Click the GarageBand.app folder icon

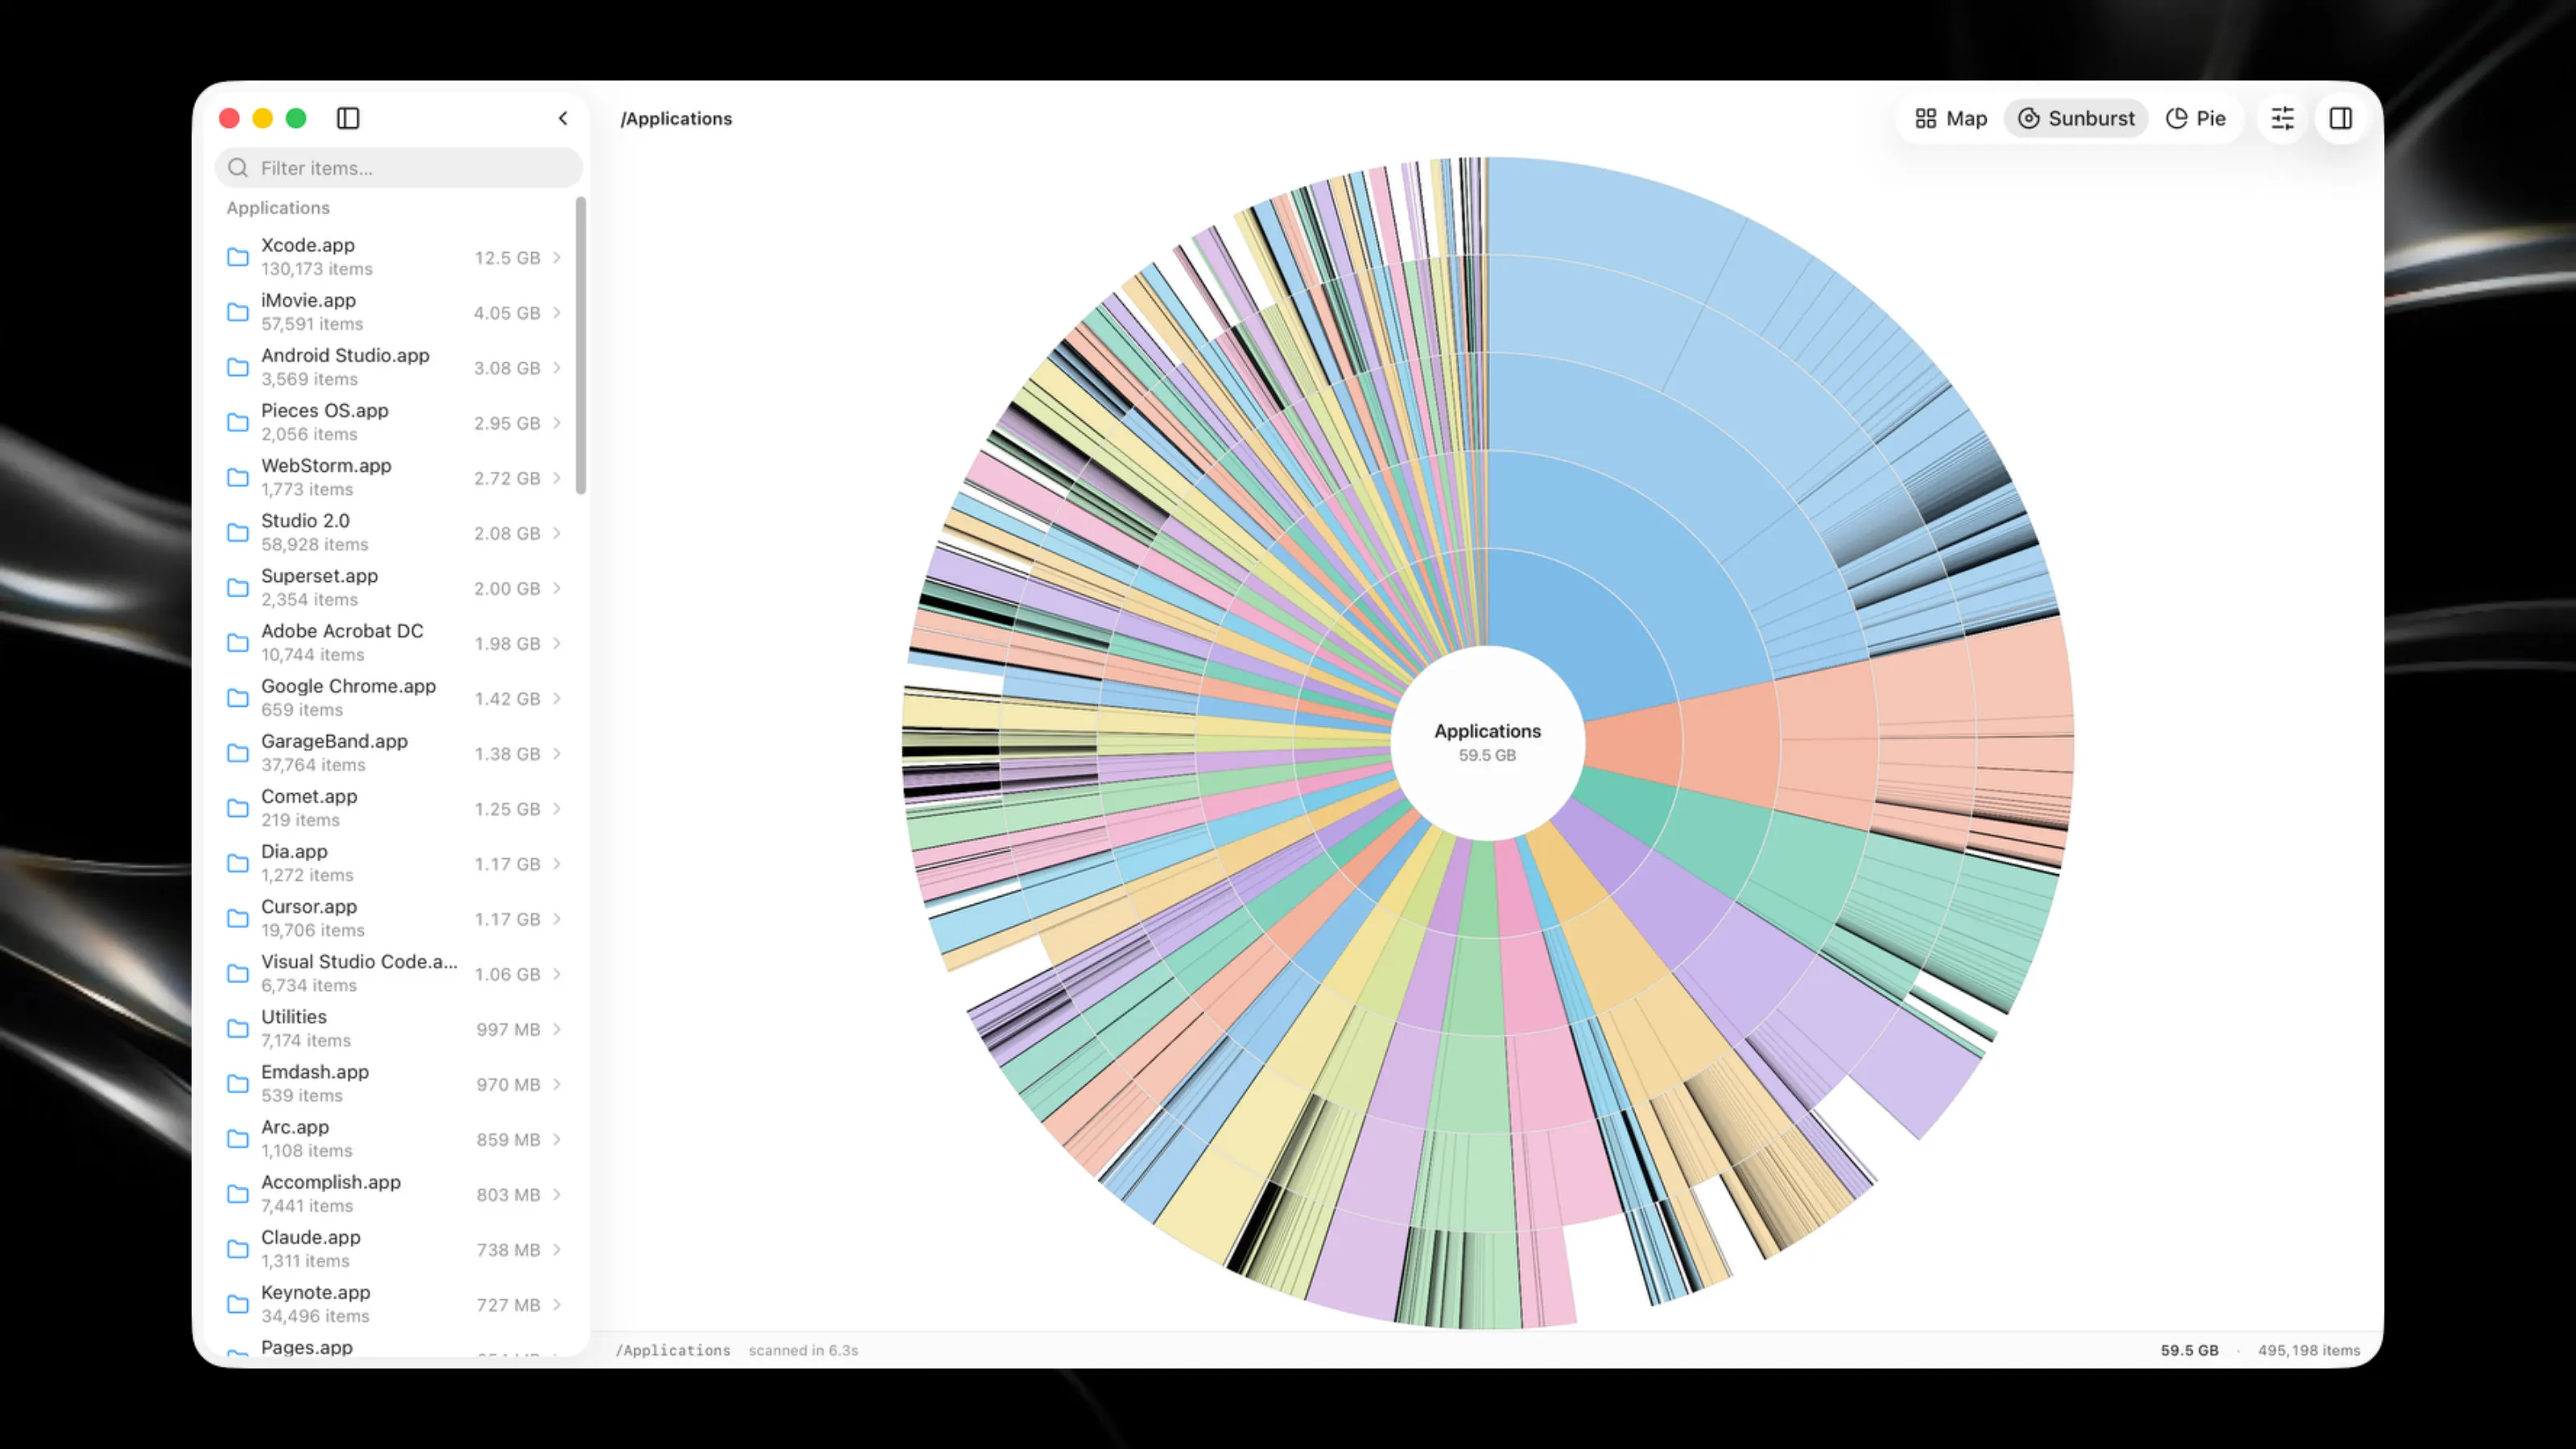[x=238, y=752]
